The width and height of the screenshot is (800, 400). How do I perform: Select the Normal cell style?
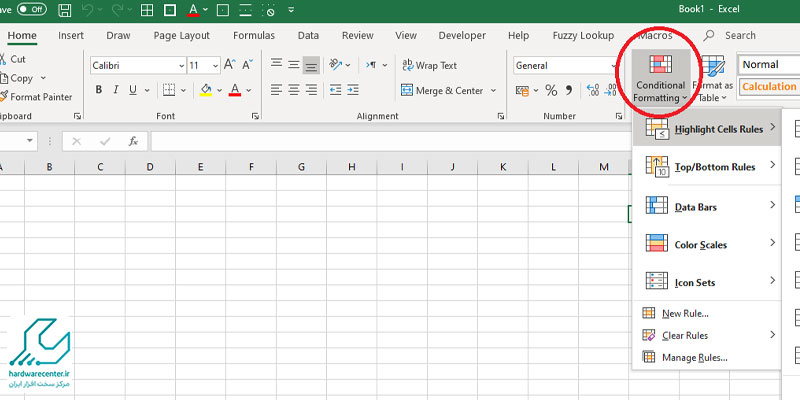pyautogui.click(x=768, y=65)
